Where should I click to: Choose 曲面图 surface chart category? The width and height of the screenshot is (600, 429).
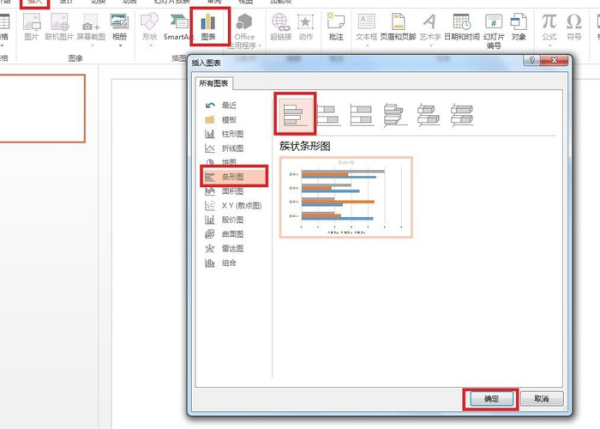click(x=233, y=234)
